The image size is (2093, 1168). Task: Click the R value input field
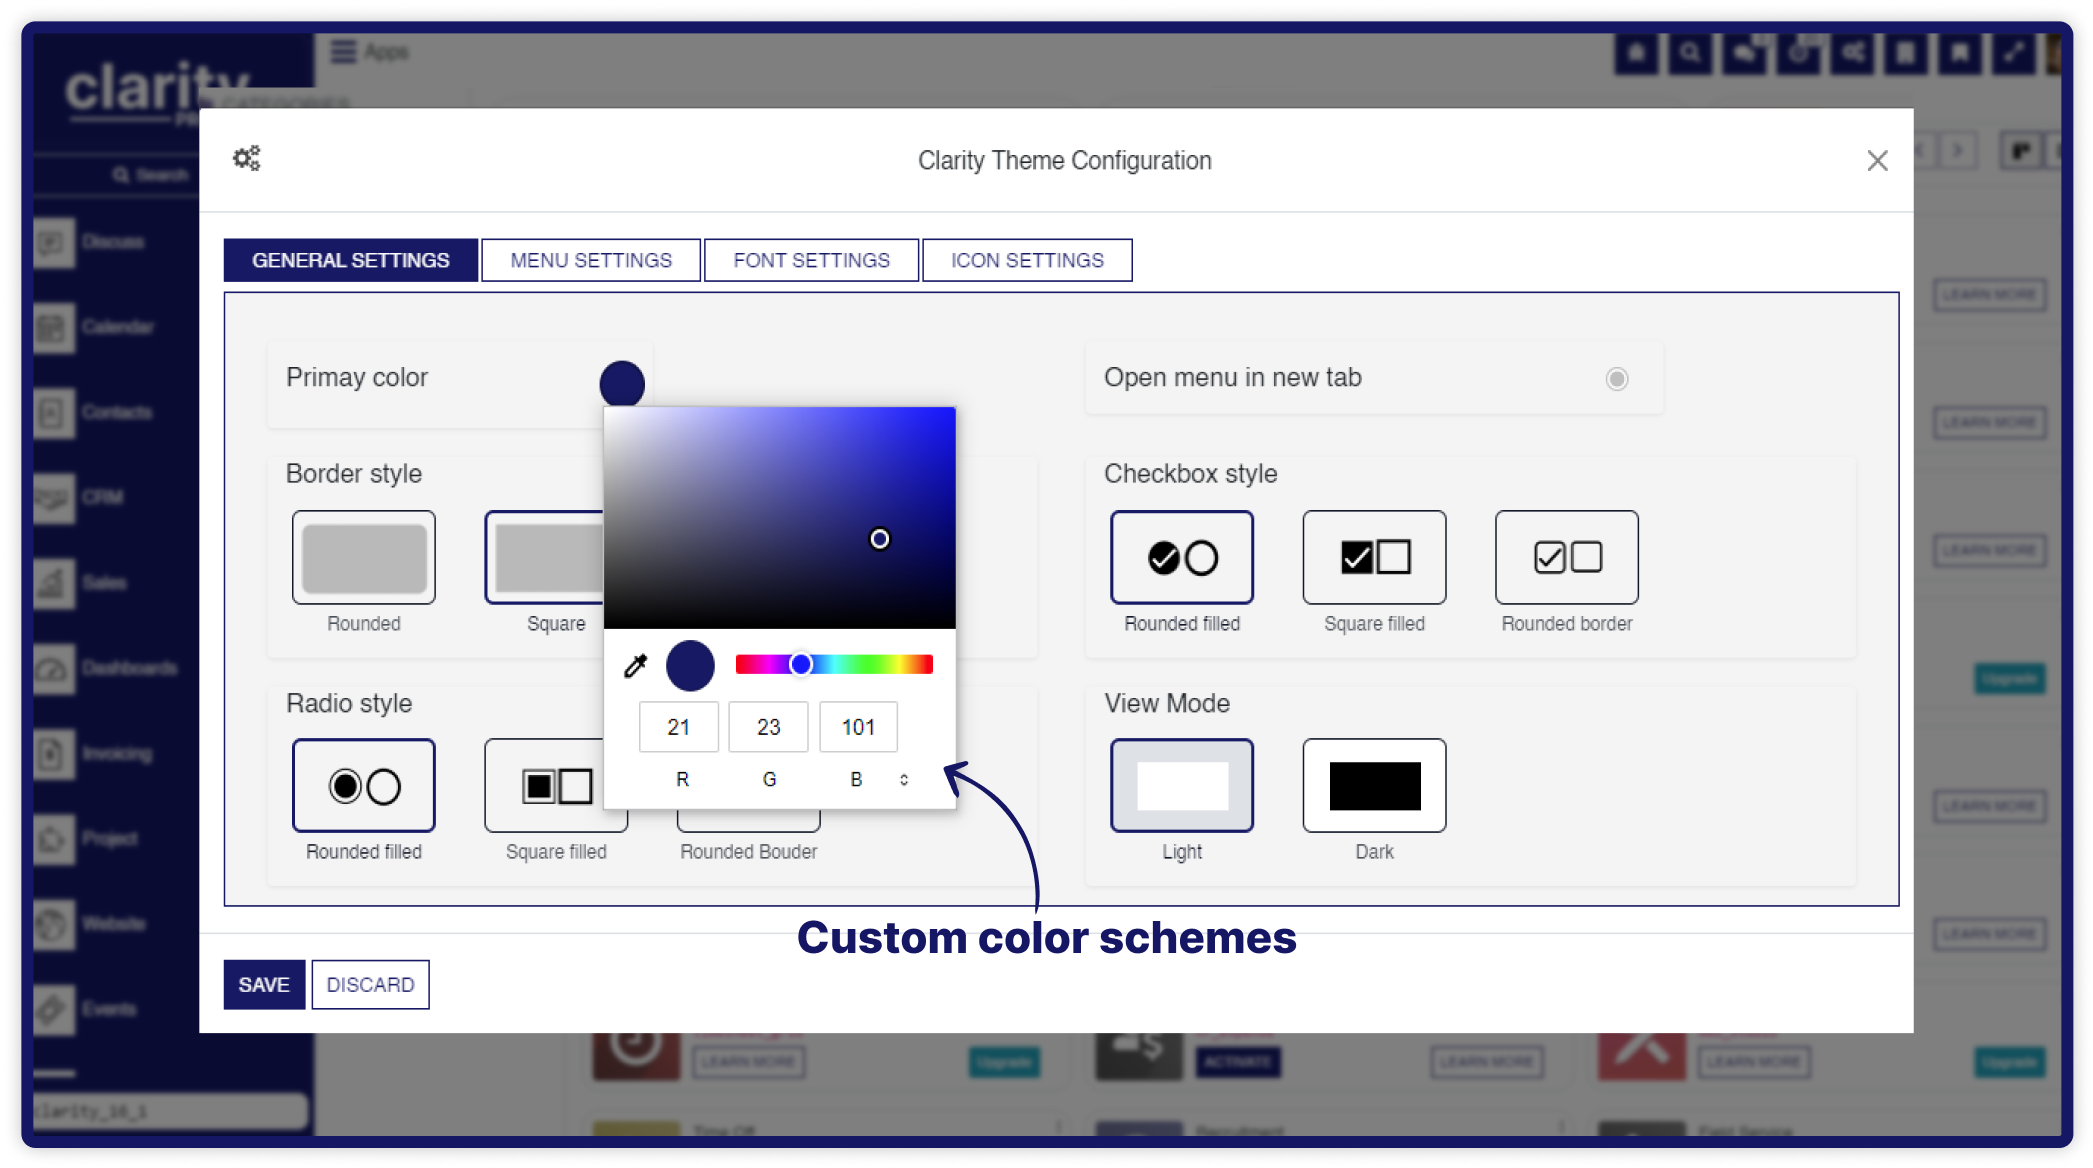pos(678,727)
